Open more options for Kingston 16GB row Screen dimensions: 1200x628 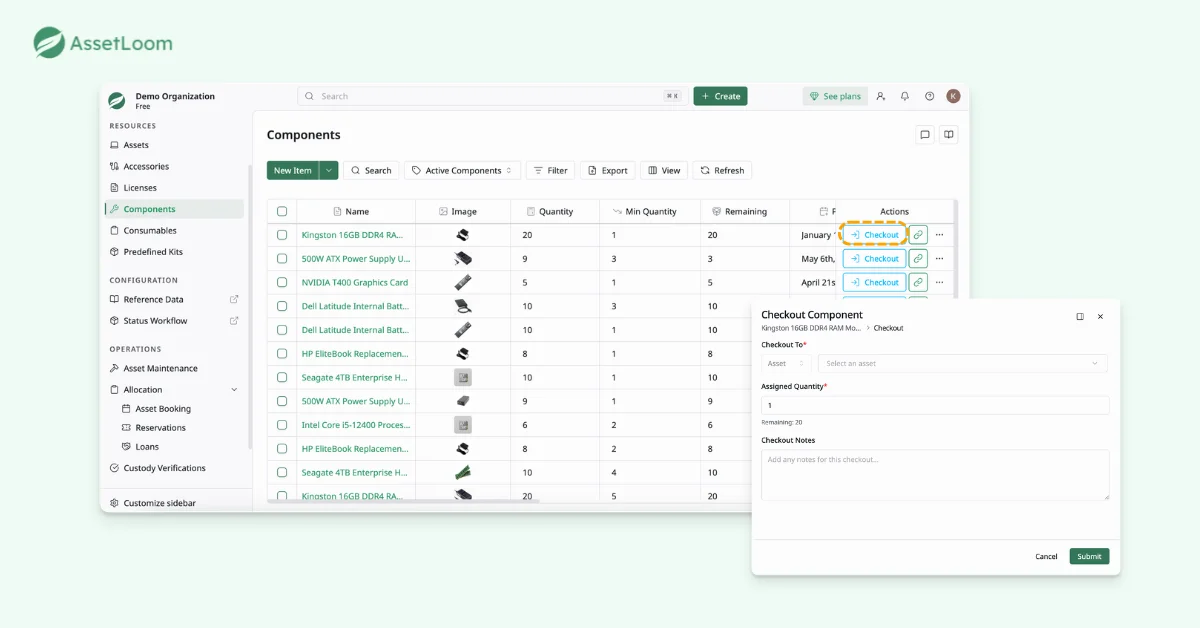(x=939, y=235)
